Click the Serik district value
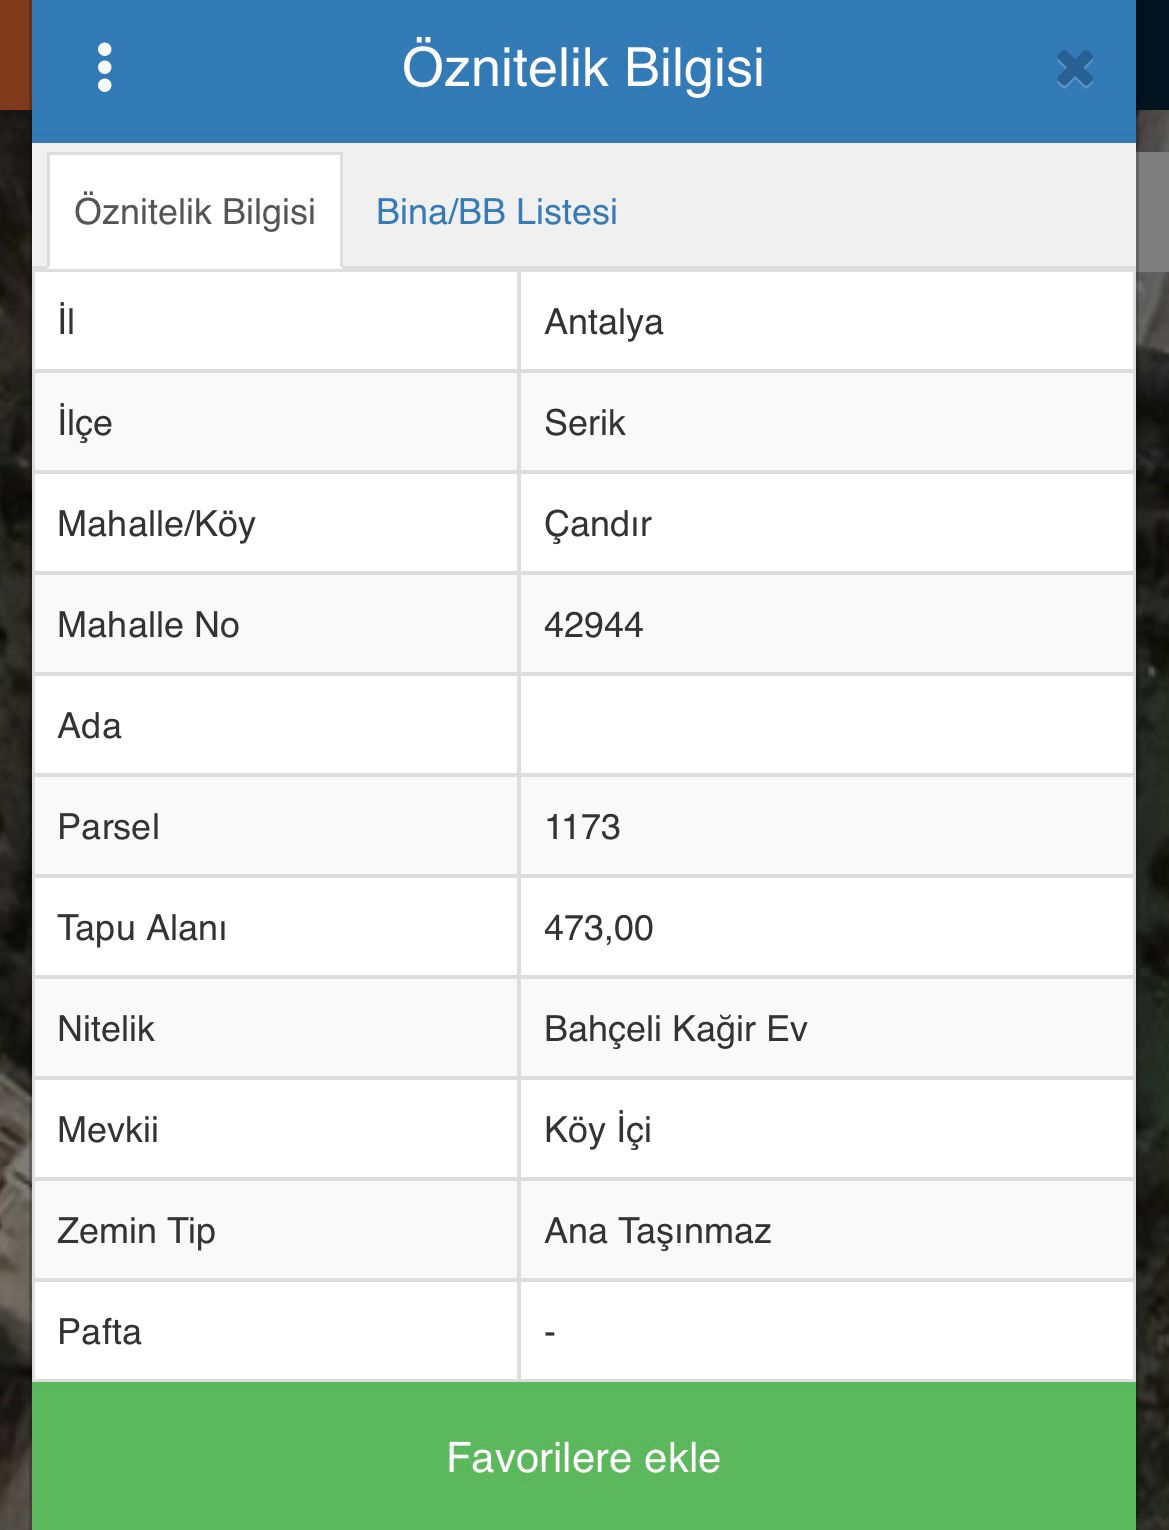The image size is (1169, 1530). click(585, 423)
